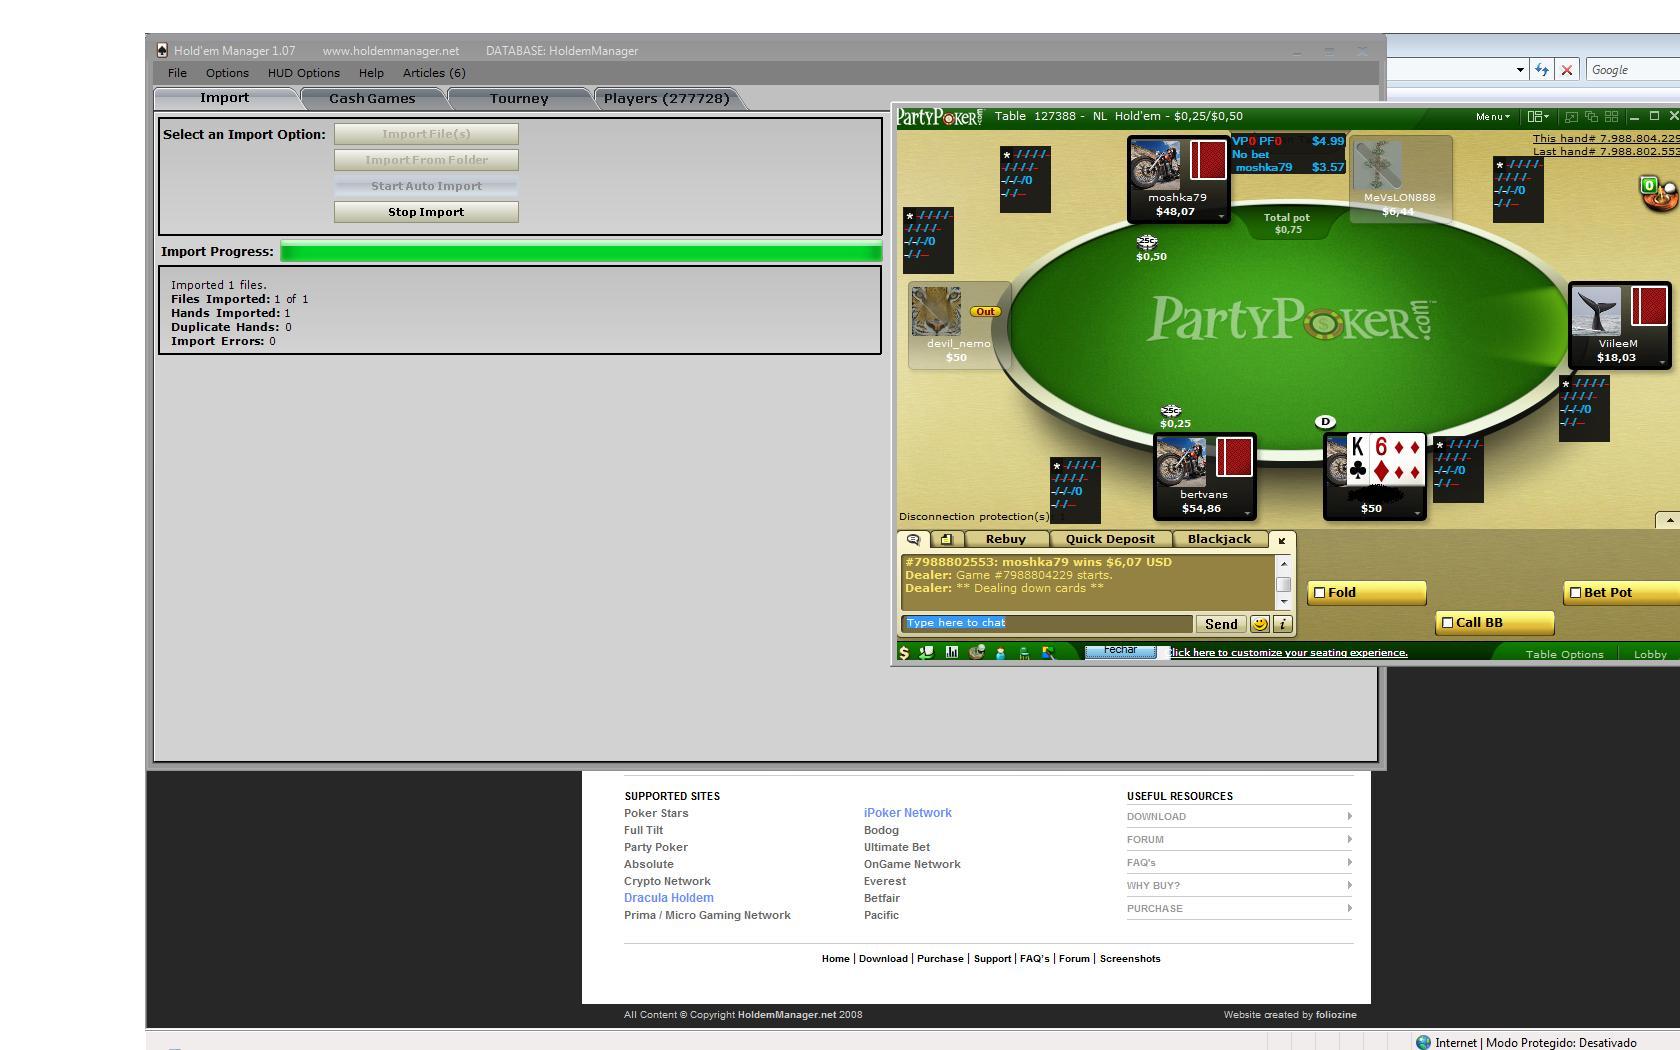Click the browser stop X icon
The image size is (1680, 1050).
coord(1567,70)
